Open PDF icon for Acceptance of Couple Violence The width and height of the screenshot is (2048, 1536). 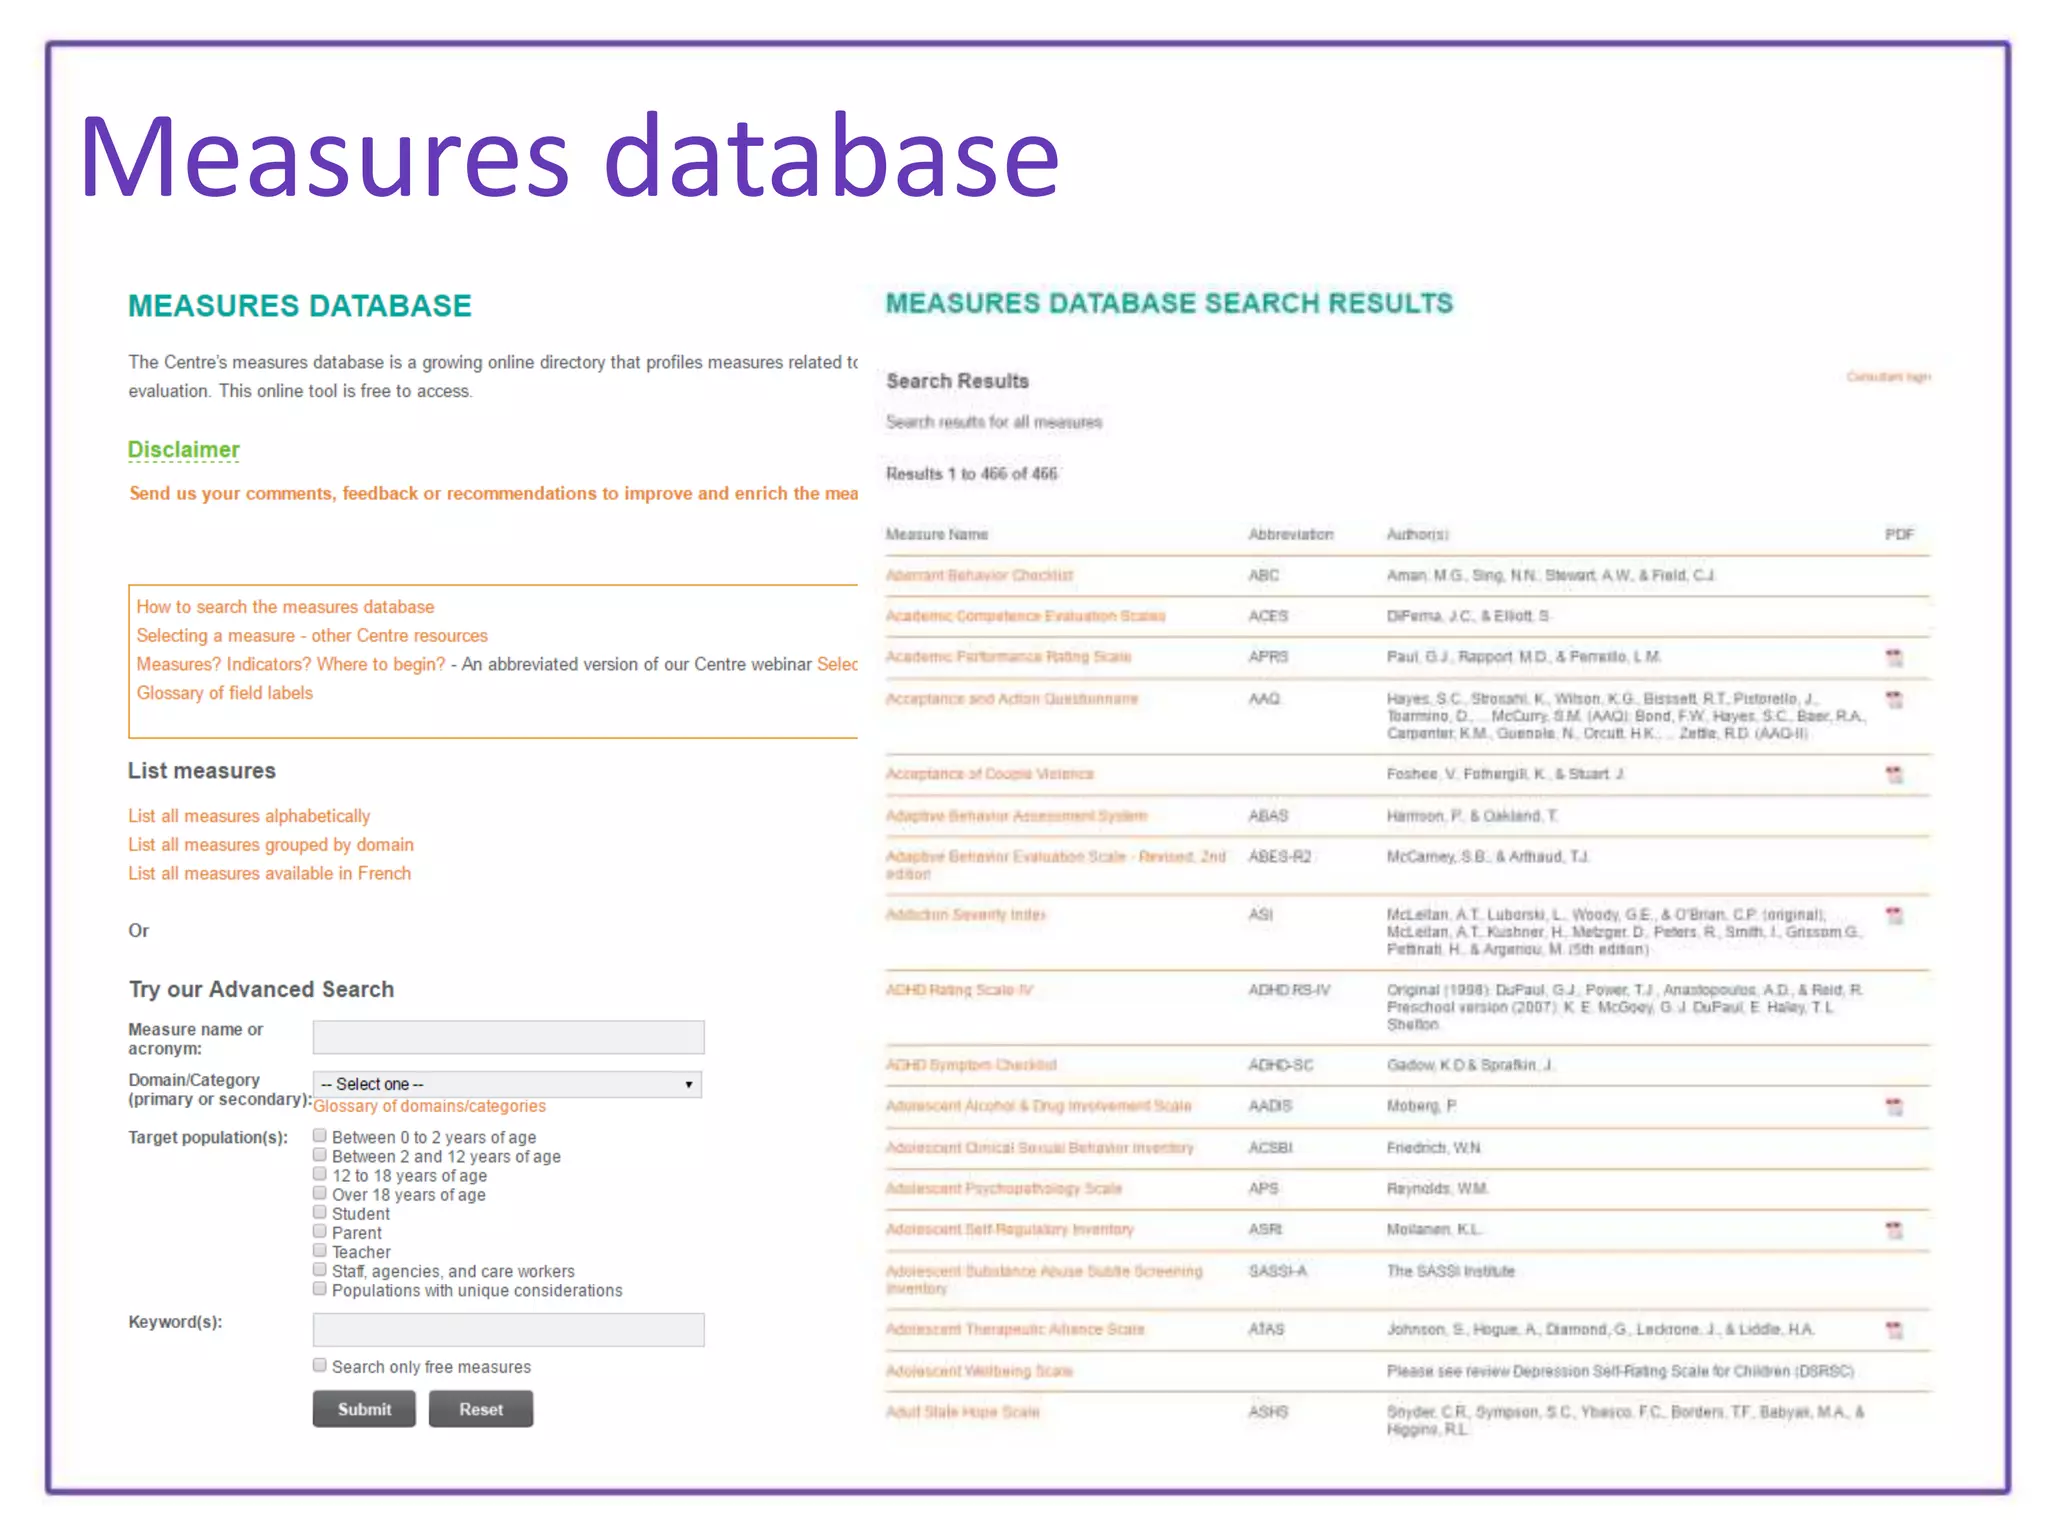click(1893, 775)
